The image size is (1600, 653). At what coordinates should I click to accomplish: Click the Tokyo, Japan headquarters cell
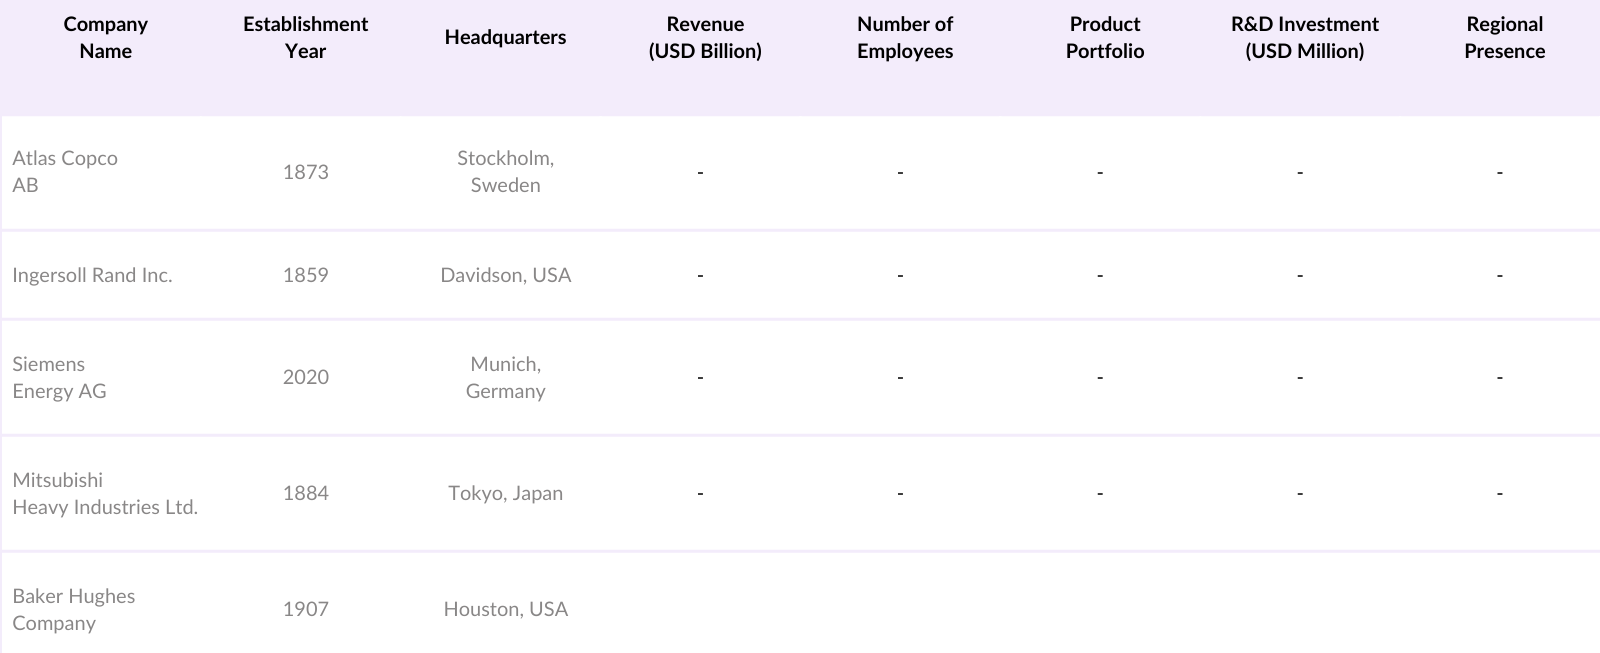pyautogui.click(x=505, y=493)
